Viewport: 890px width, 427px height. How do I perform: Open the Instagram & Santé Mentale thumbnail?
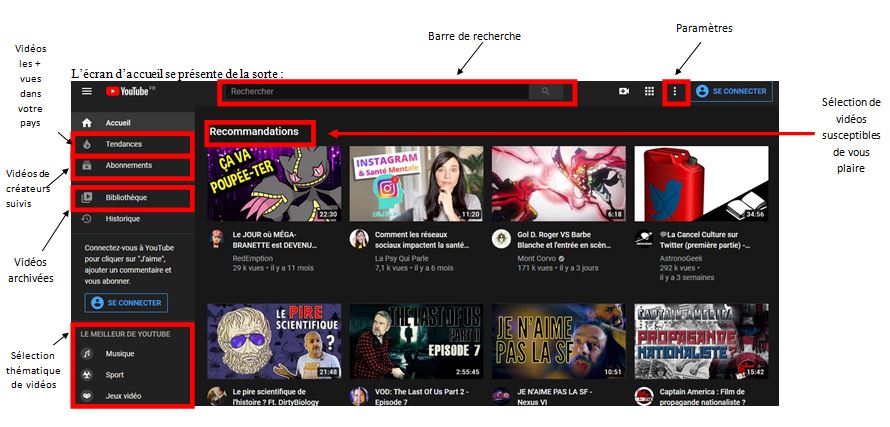click(x=417, y=183)
